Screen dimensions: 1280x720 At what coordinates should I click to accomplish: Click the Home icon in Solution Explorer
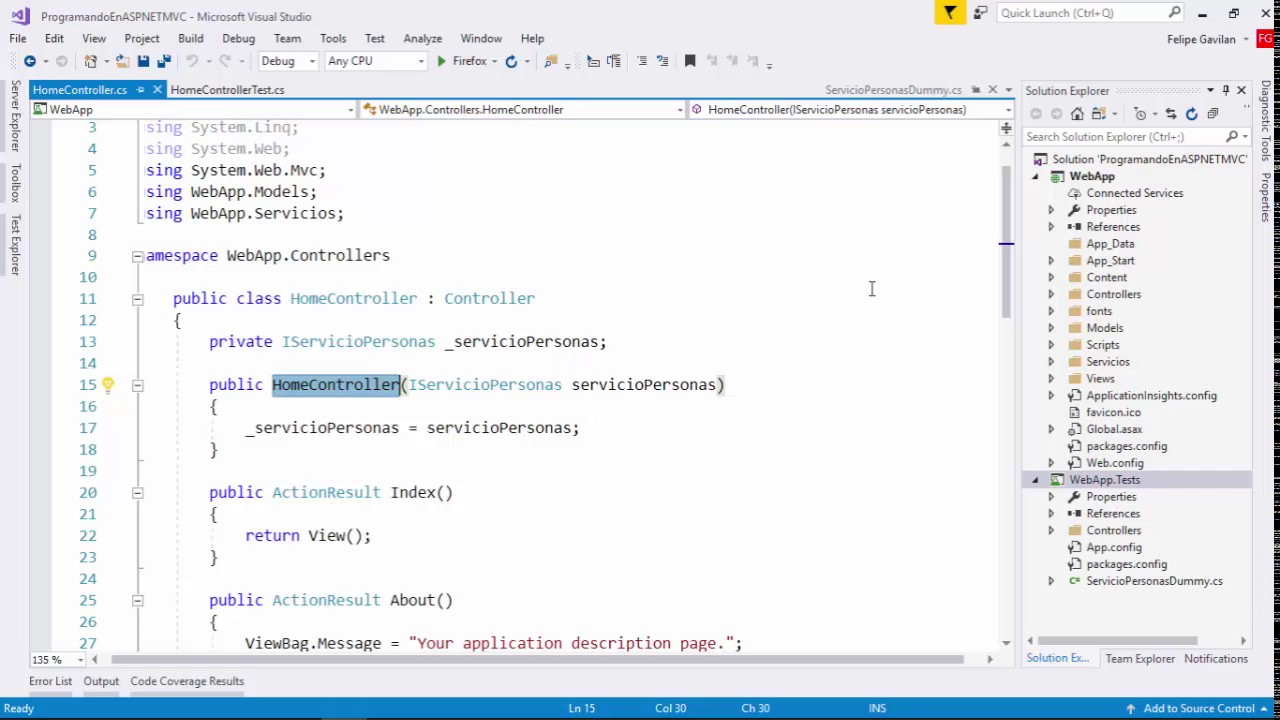(x=1077, y=113)
